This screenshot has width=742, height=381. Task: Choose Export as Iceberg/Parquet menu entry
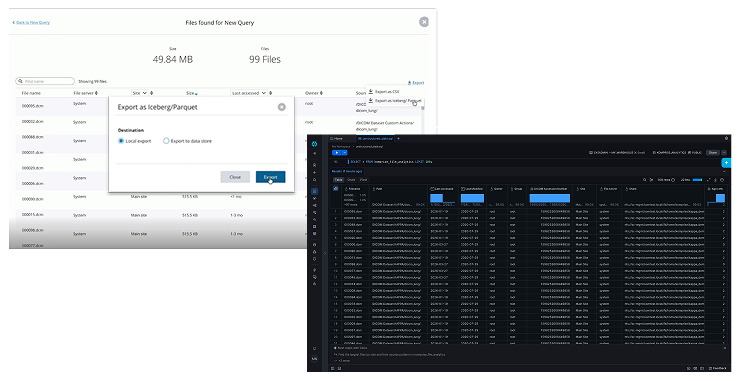(395, 101)
